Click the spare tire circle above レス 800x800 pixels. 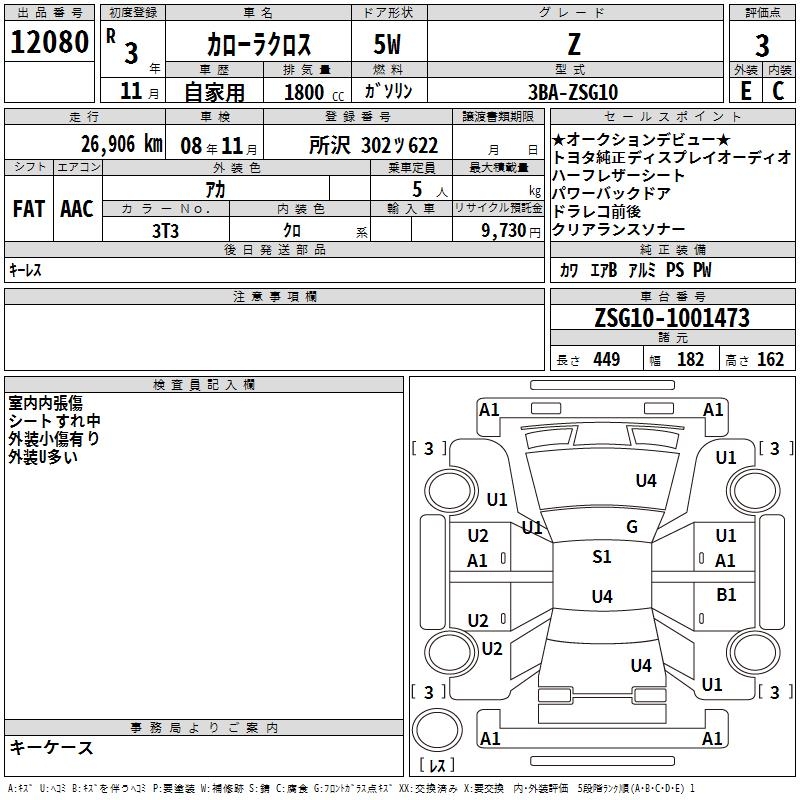437,730
